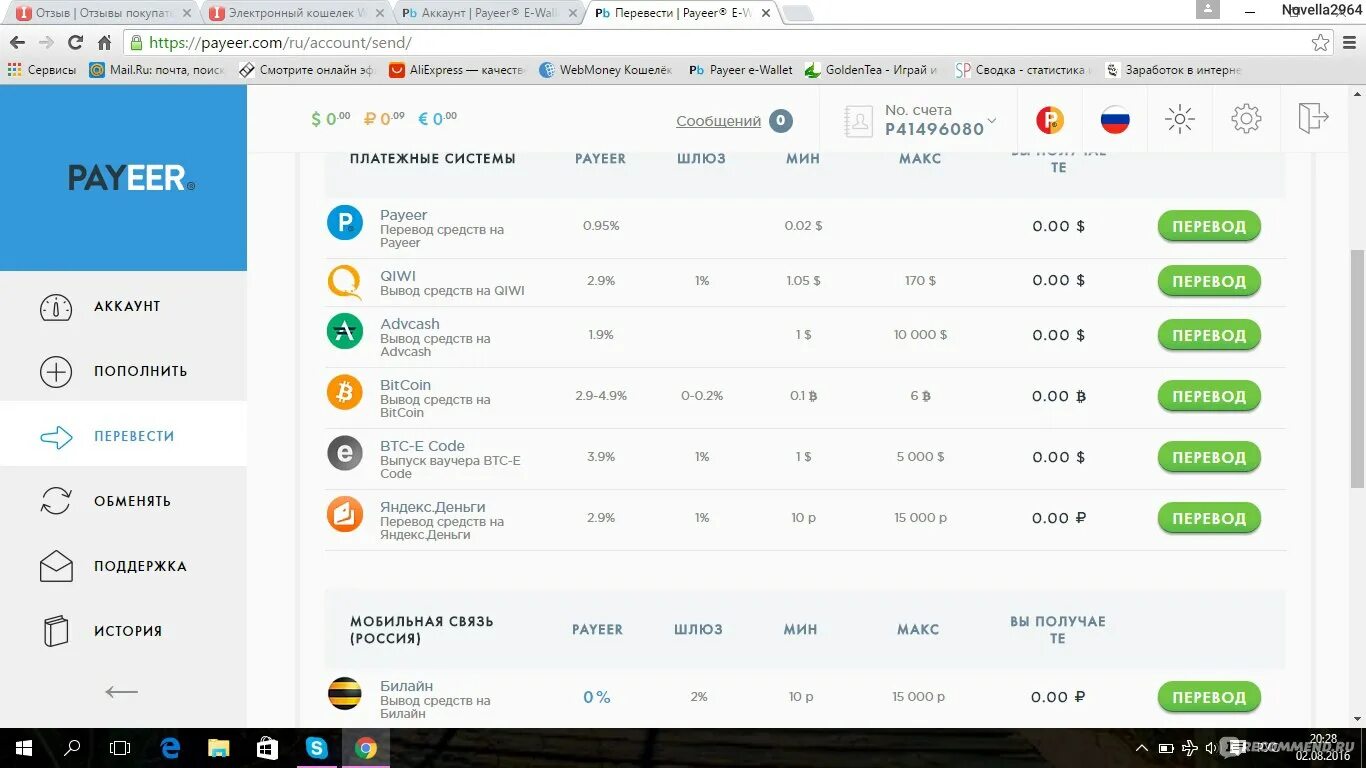Click Перевод button for Advcash row

pyautogui.click(x=1209, y=336)
